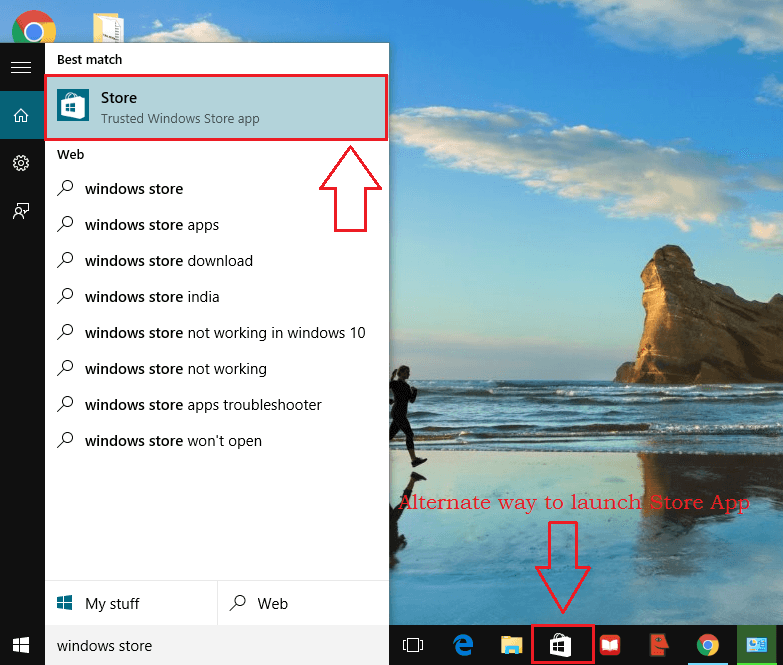783x665 pixels.
Task: Open File Explorer from taskbar
Action: 512,646
